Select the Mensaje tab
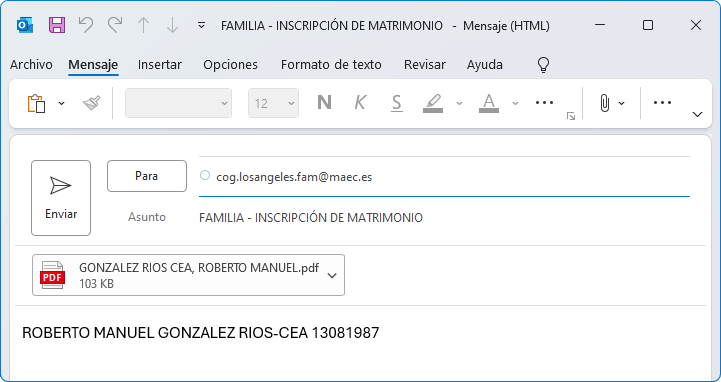721x382 pixels. click(x=93, y=64)
